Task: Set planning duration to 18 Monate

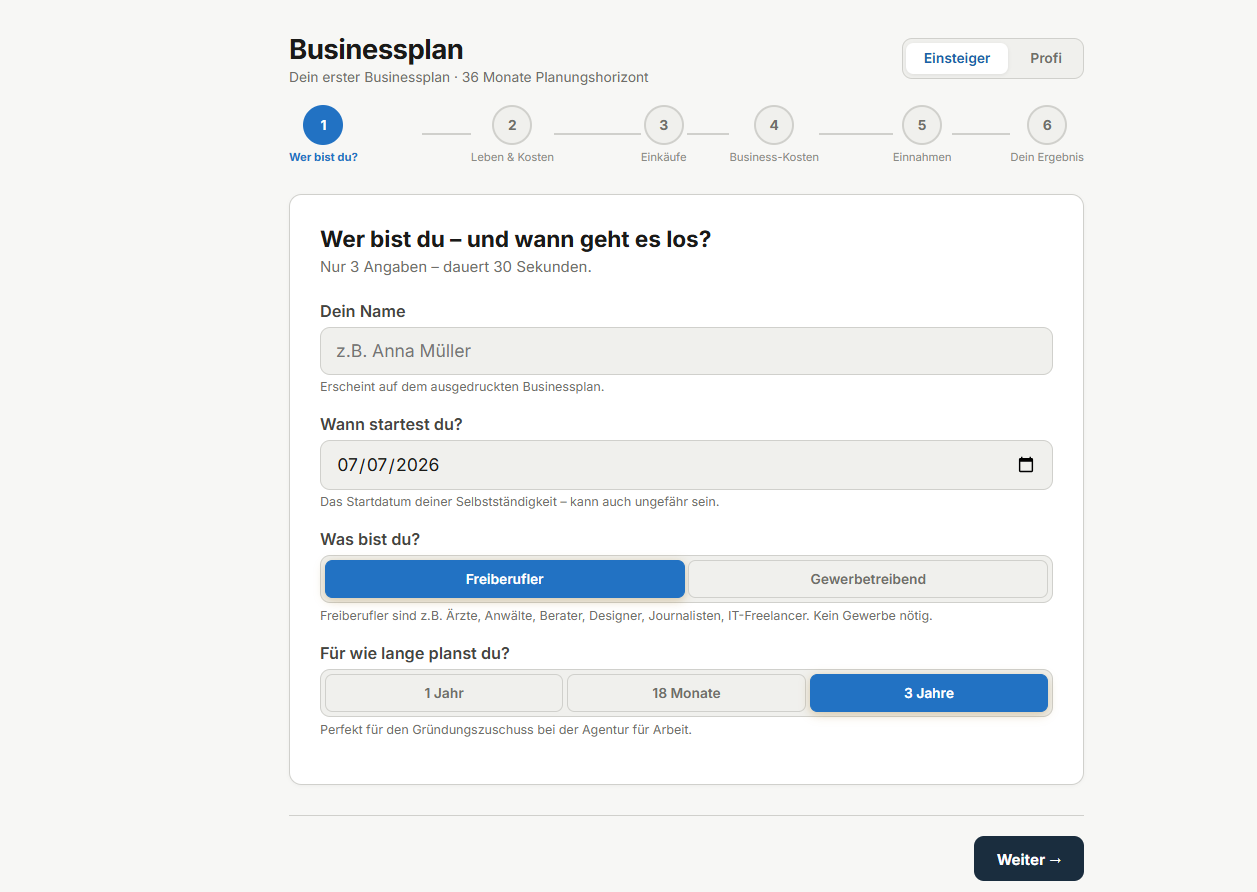Action: click(686, 693)
